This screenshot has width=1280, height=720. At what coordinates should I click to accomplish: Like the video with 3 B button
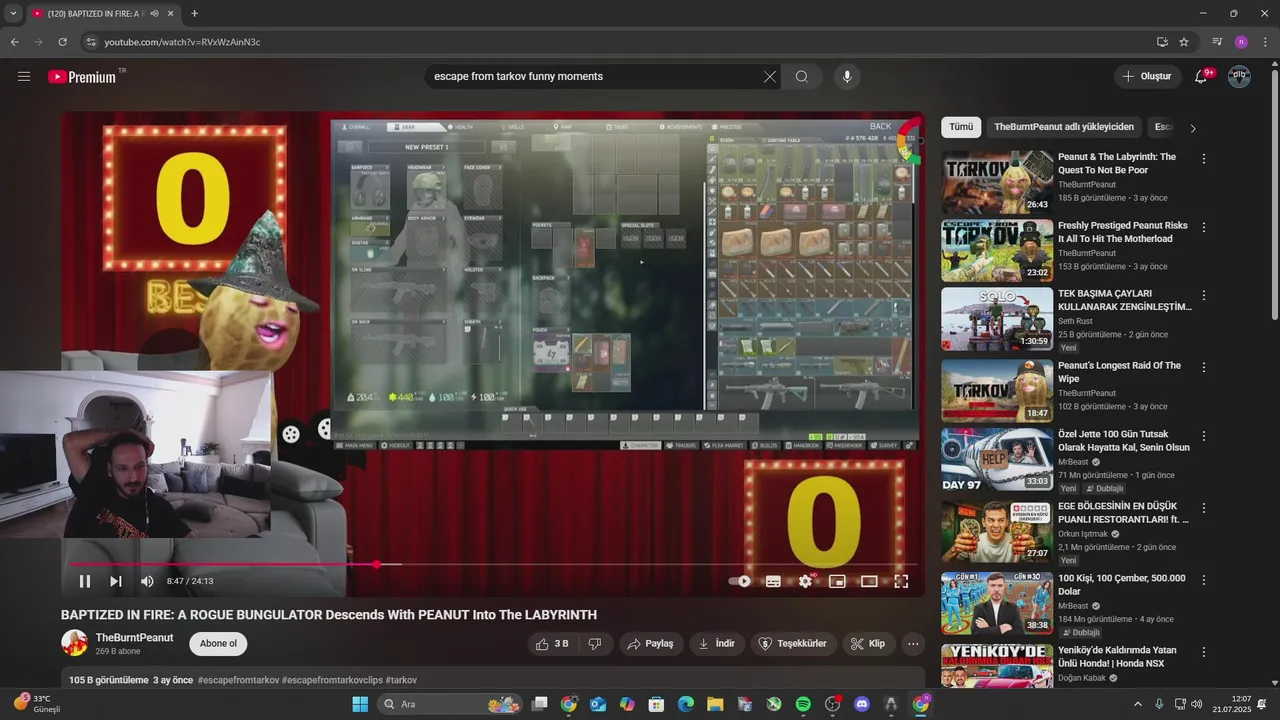click(x=551, y=644)
